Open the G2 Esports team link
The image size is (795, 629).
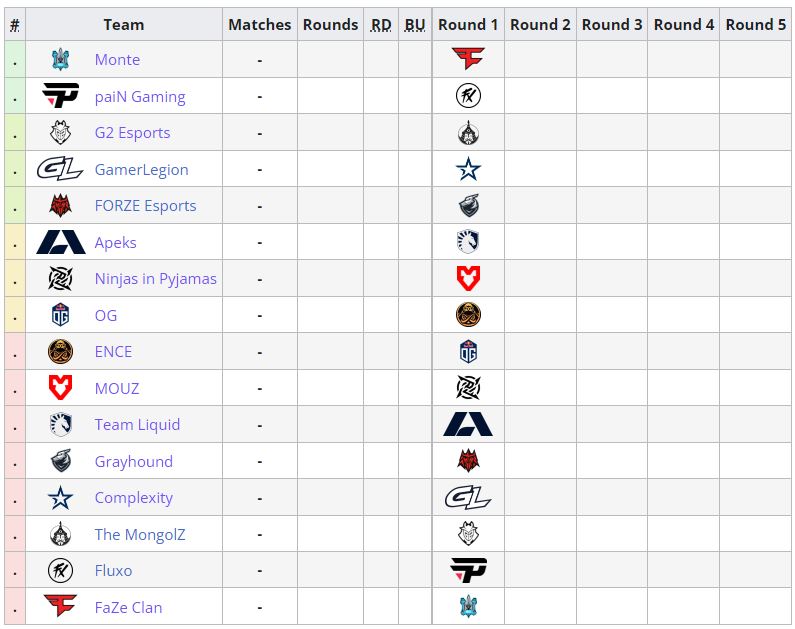coord(132,133)
